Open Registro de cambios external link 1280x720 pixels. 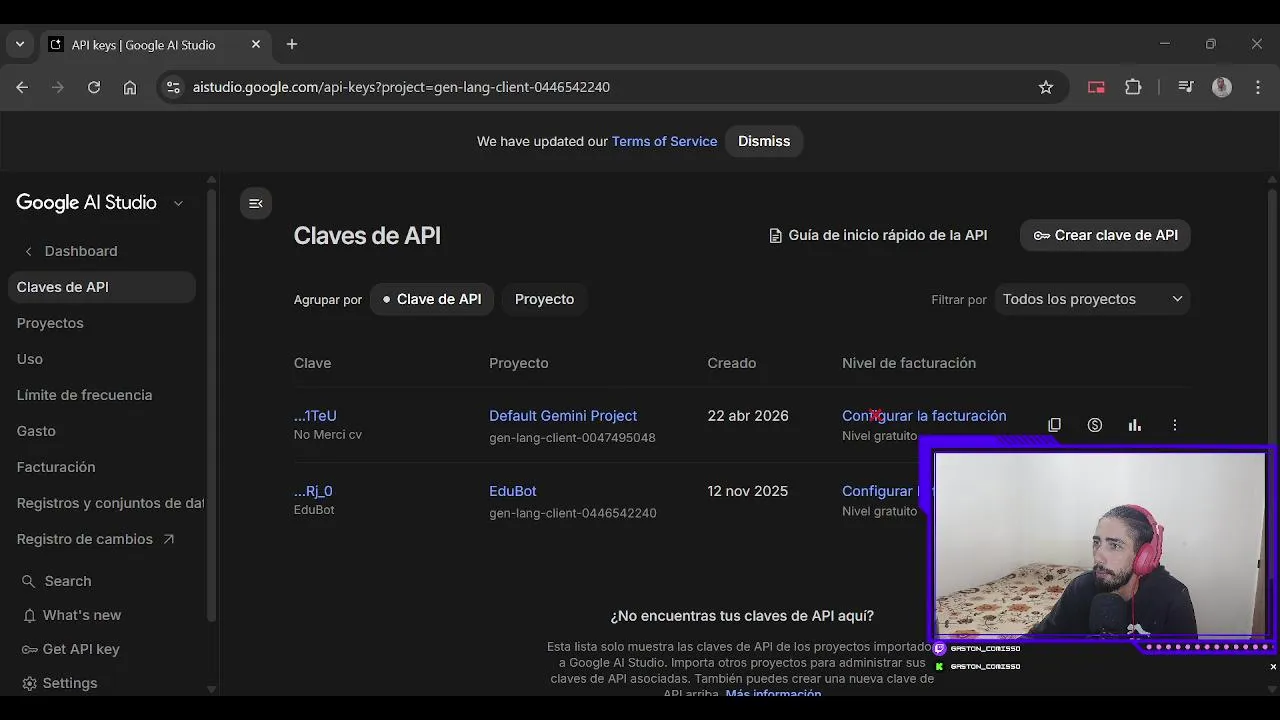[x=95, y=539]
